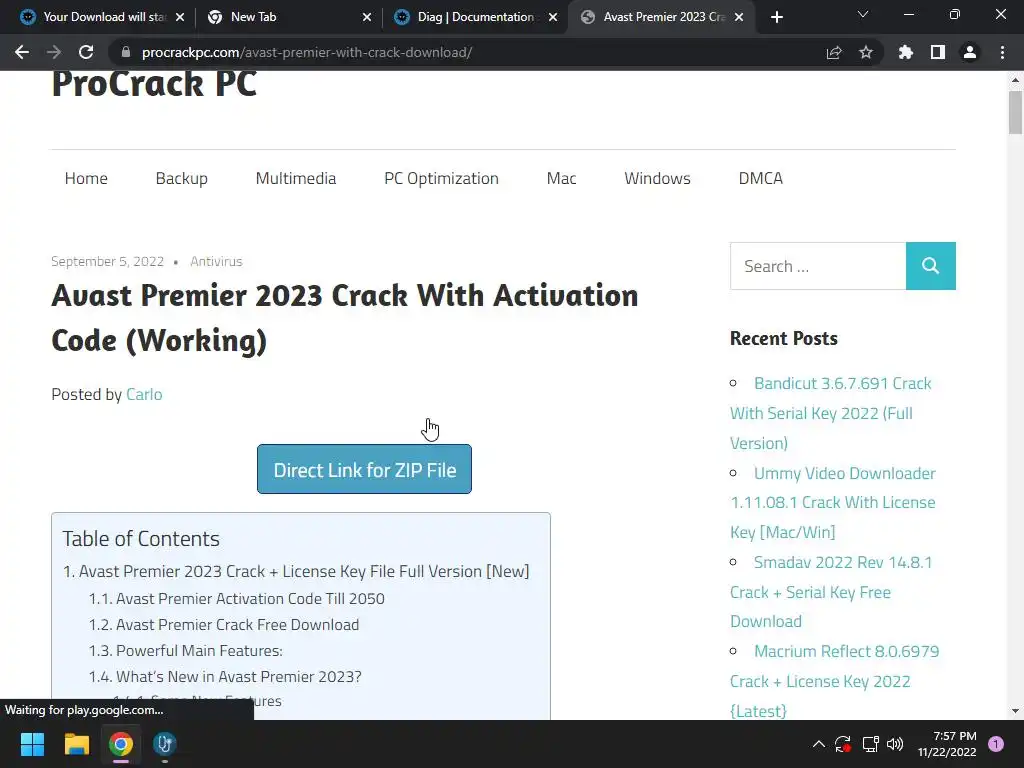Open File Explorer from the taskbar
The image size is (1024, 768).
click(x=76, y=744)
